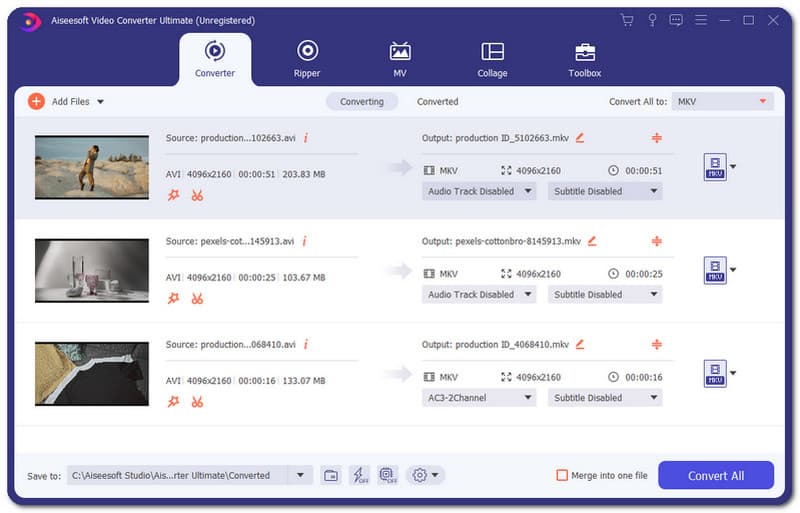Select the glassware still-life video thumbnail
The height and width of the screenshot is (513, 800).
click(x=92, y=271)
